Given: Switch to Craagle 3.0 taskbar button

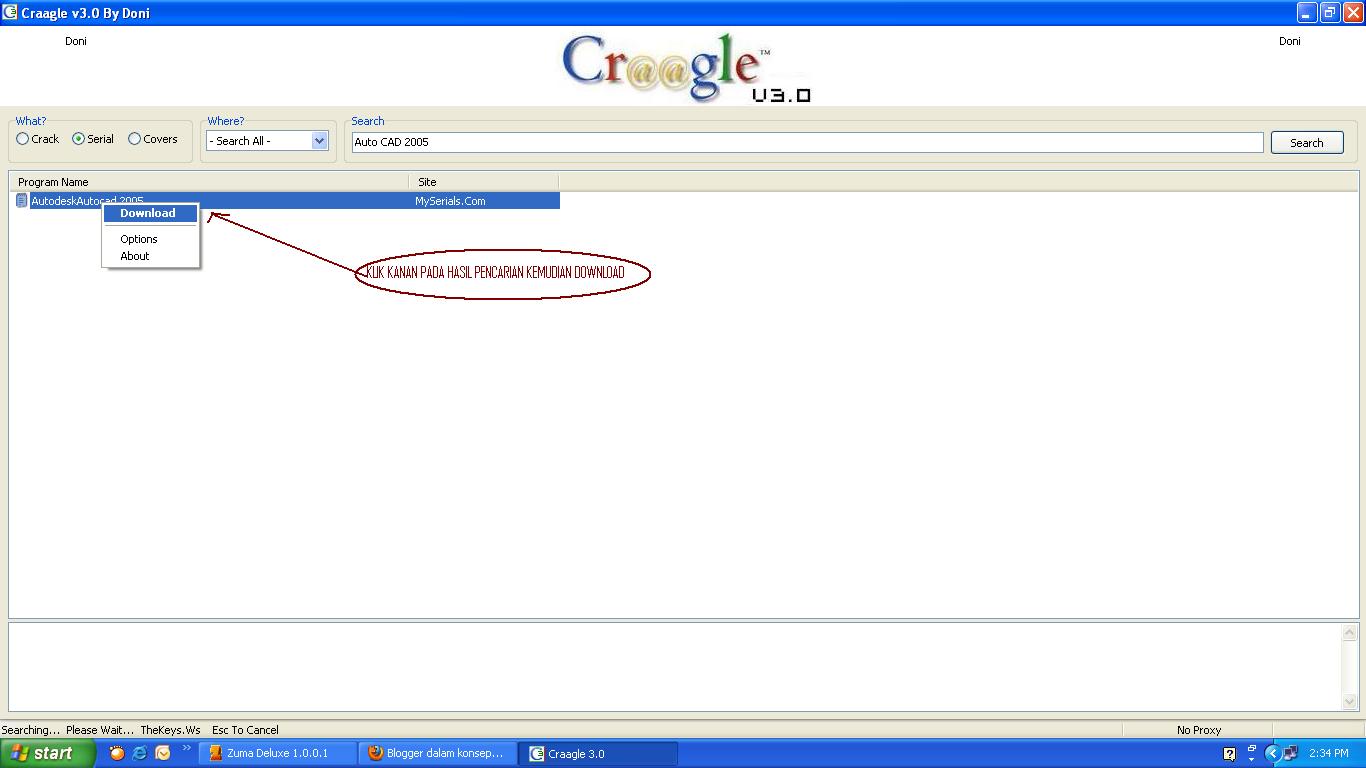Looking at the screenshot, I should pyautogui.click(x=598, y=754).
